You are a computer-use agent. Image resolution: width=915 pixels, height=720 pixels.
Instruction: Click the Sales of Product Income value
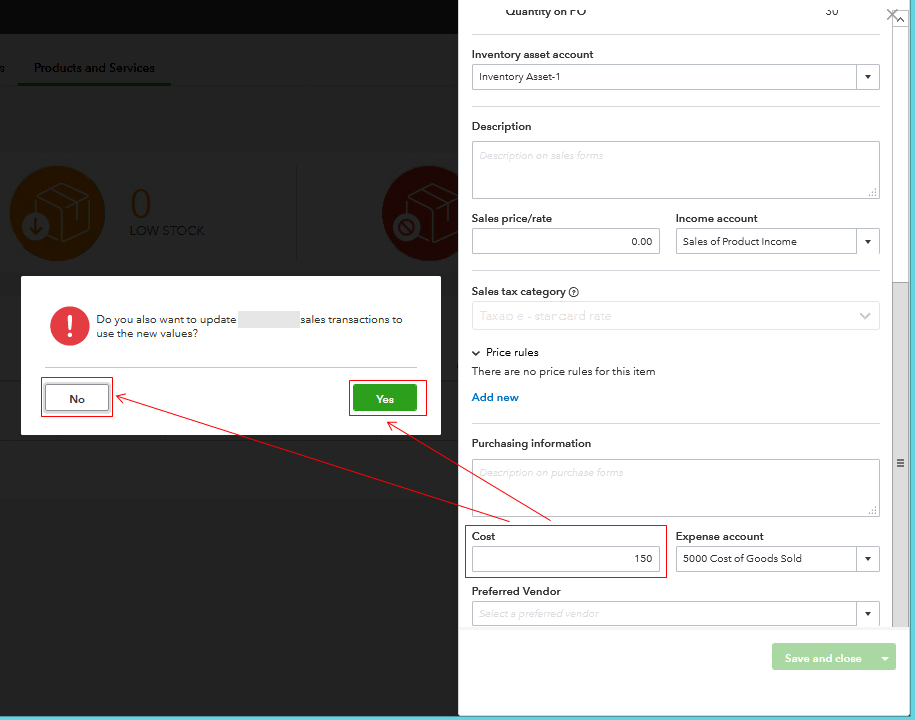[x=739, y=242]
